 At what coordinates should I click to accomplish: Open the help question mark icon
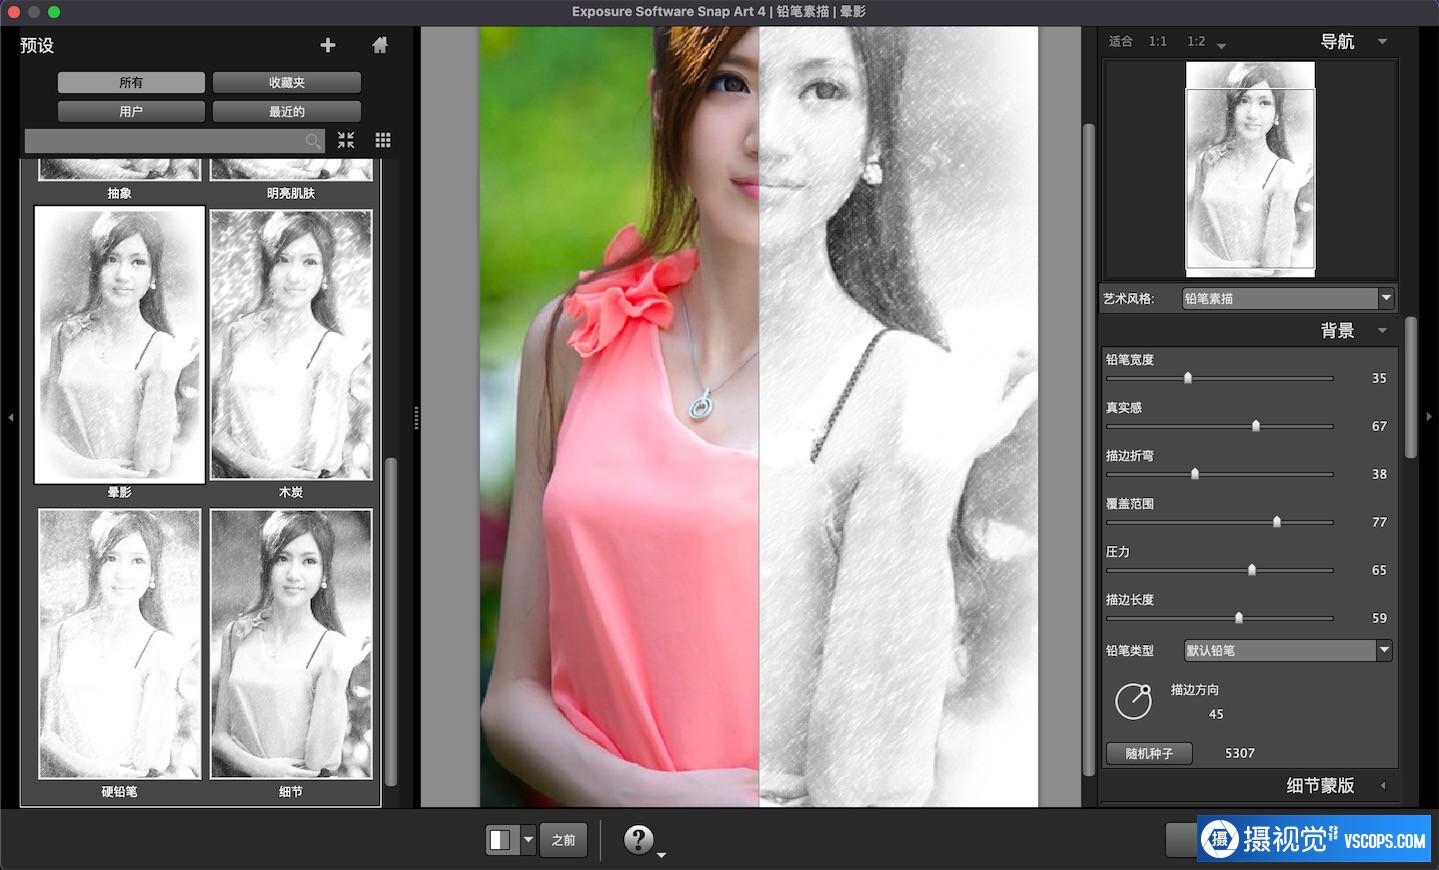[x=638, y=839]
